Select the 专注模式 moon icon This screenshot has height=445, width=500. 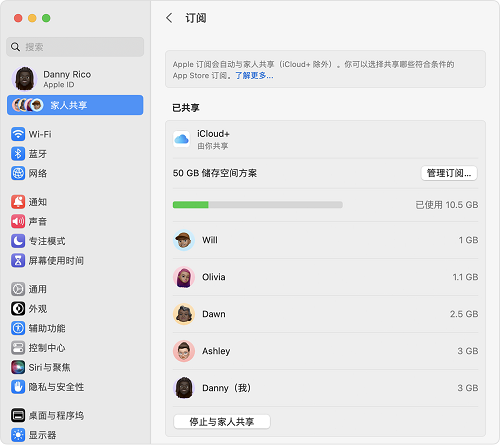(18, 241)
